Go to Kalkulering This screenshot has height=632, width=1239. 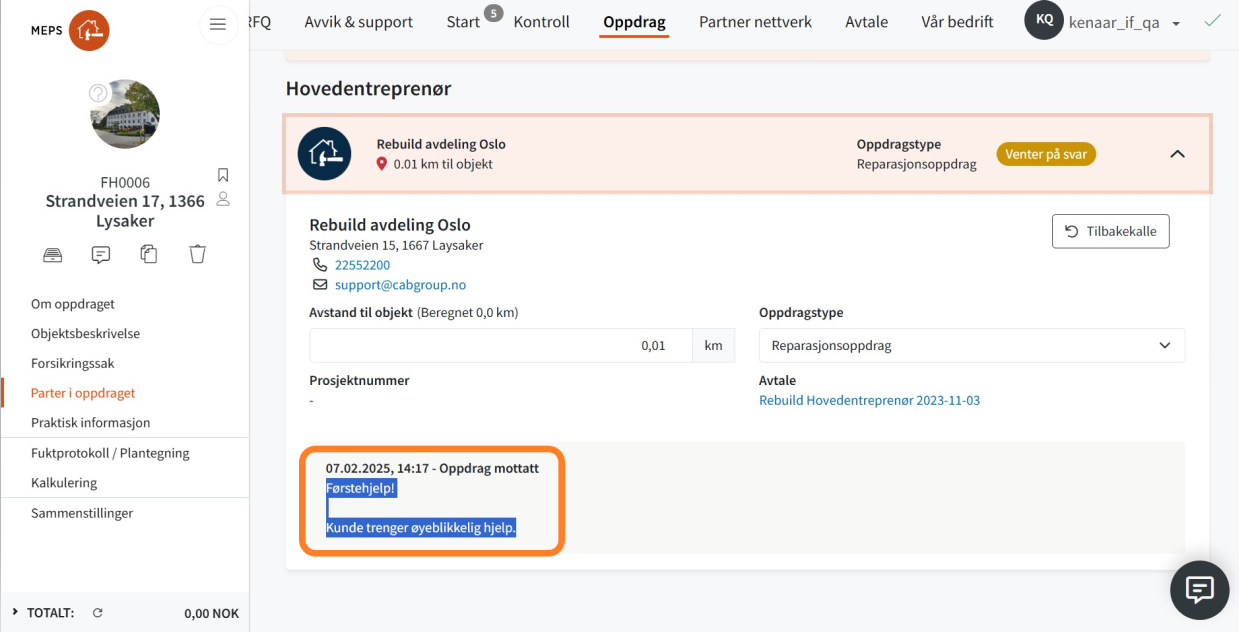[x=64, y=483]
